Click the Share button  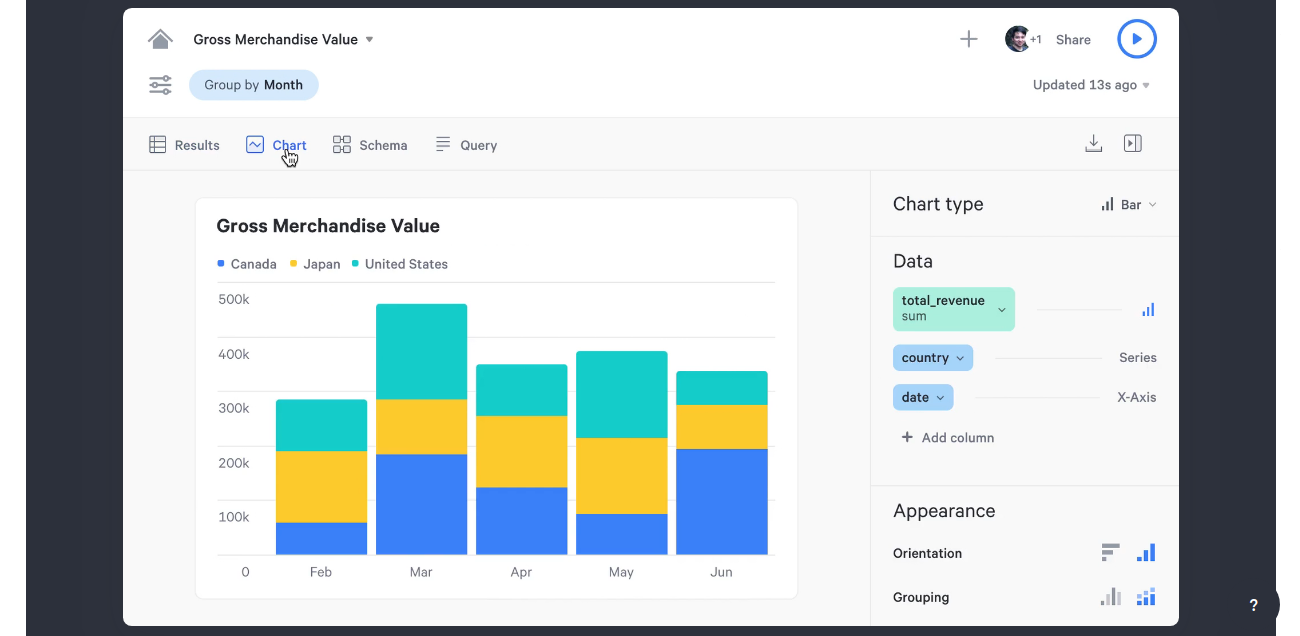pos(1073,40)
